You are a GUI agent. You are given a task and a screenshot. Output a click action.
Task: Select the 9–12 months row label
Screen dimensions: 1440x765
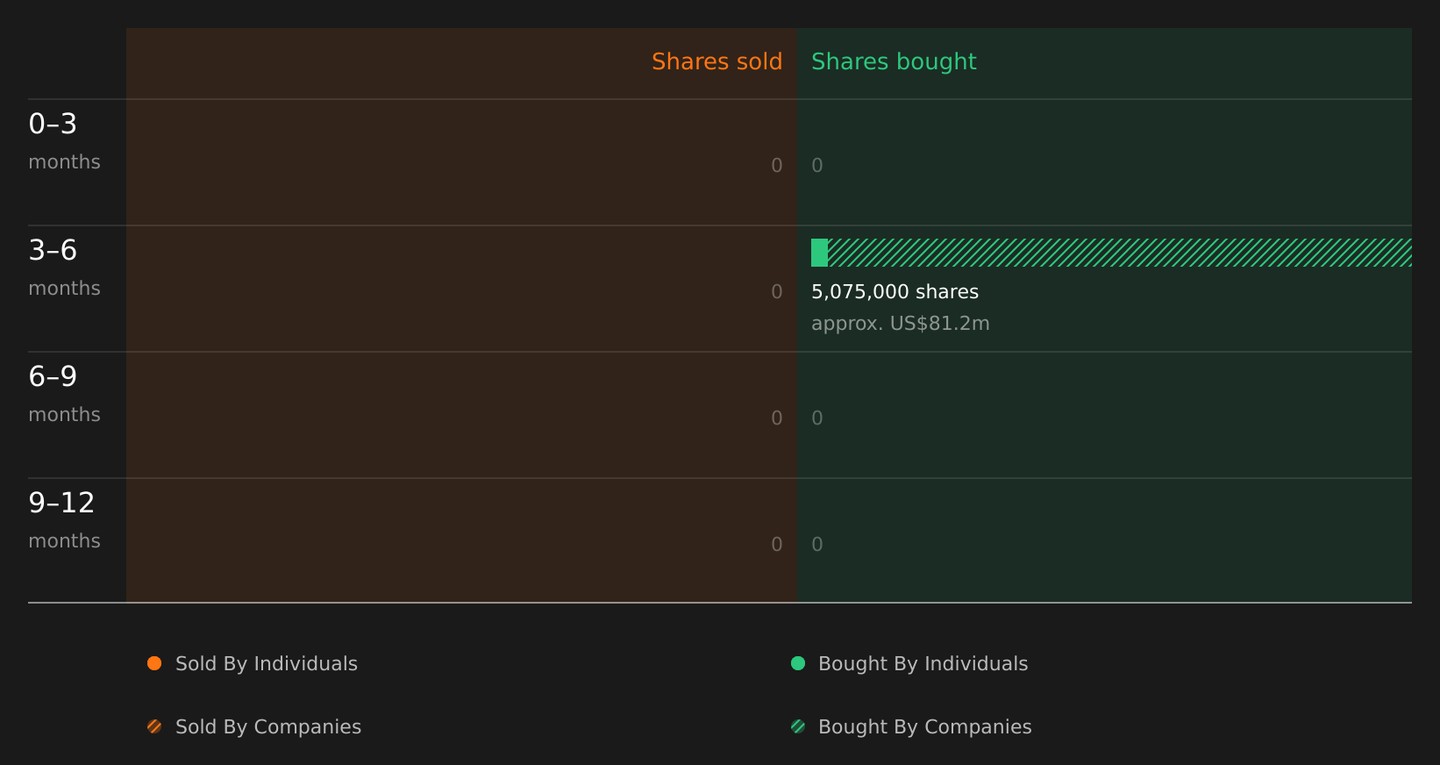64,519
